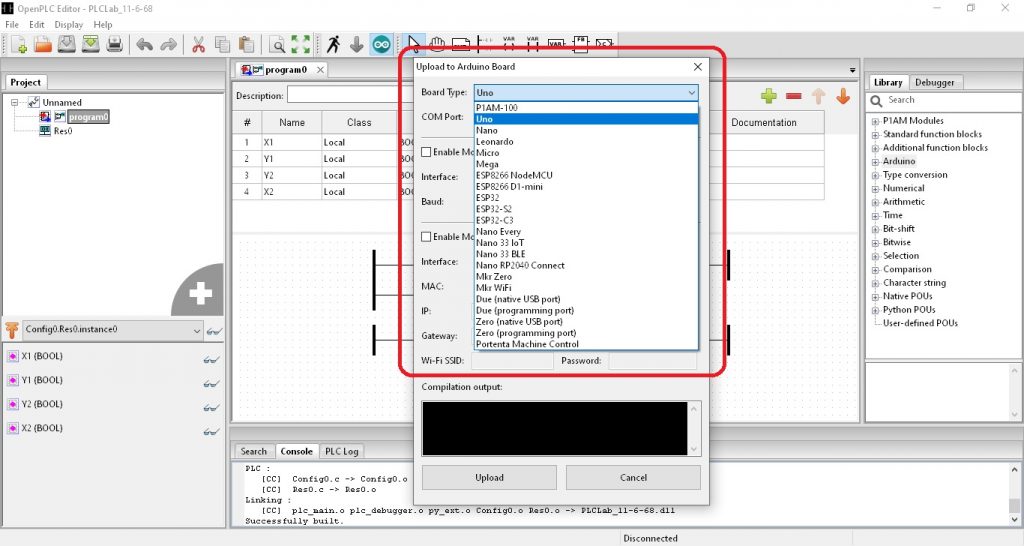This screenshot has width=1024, height=546.
Task: Click the Upload button
Action: [x=489, y=477]
